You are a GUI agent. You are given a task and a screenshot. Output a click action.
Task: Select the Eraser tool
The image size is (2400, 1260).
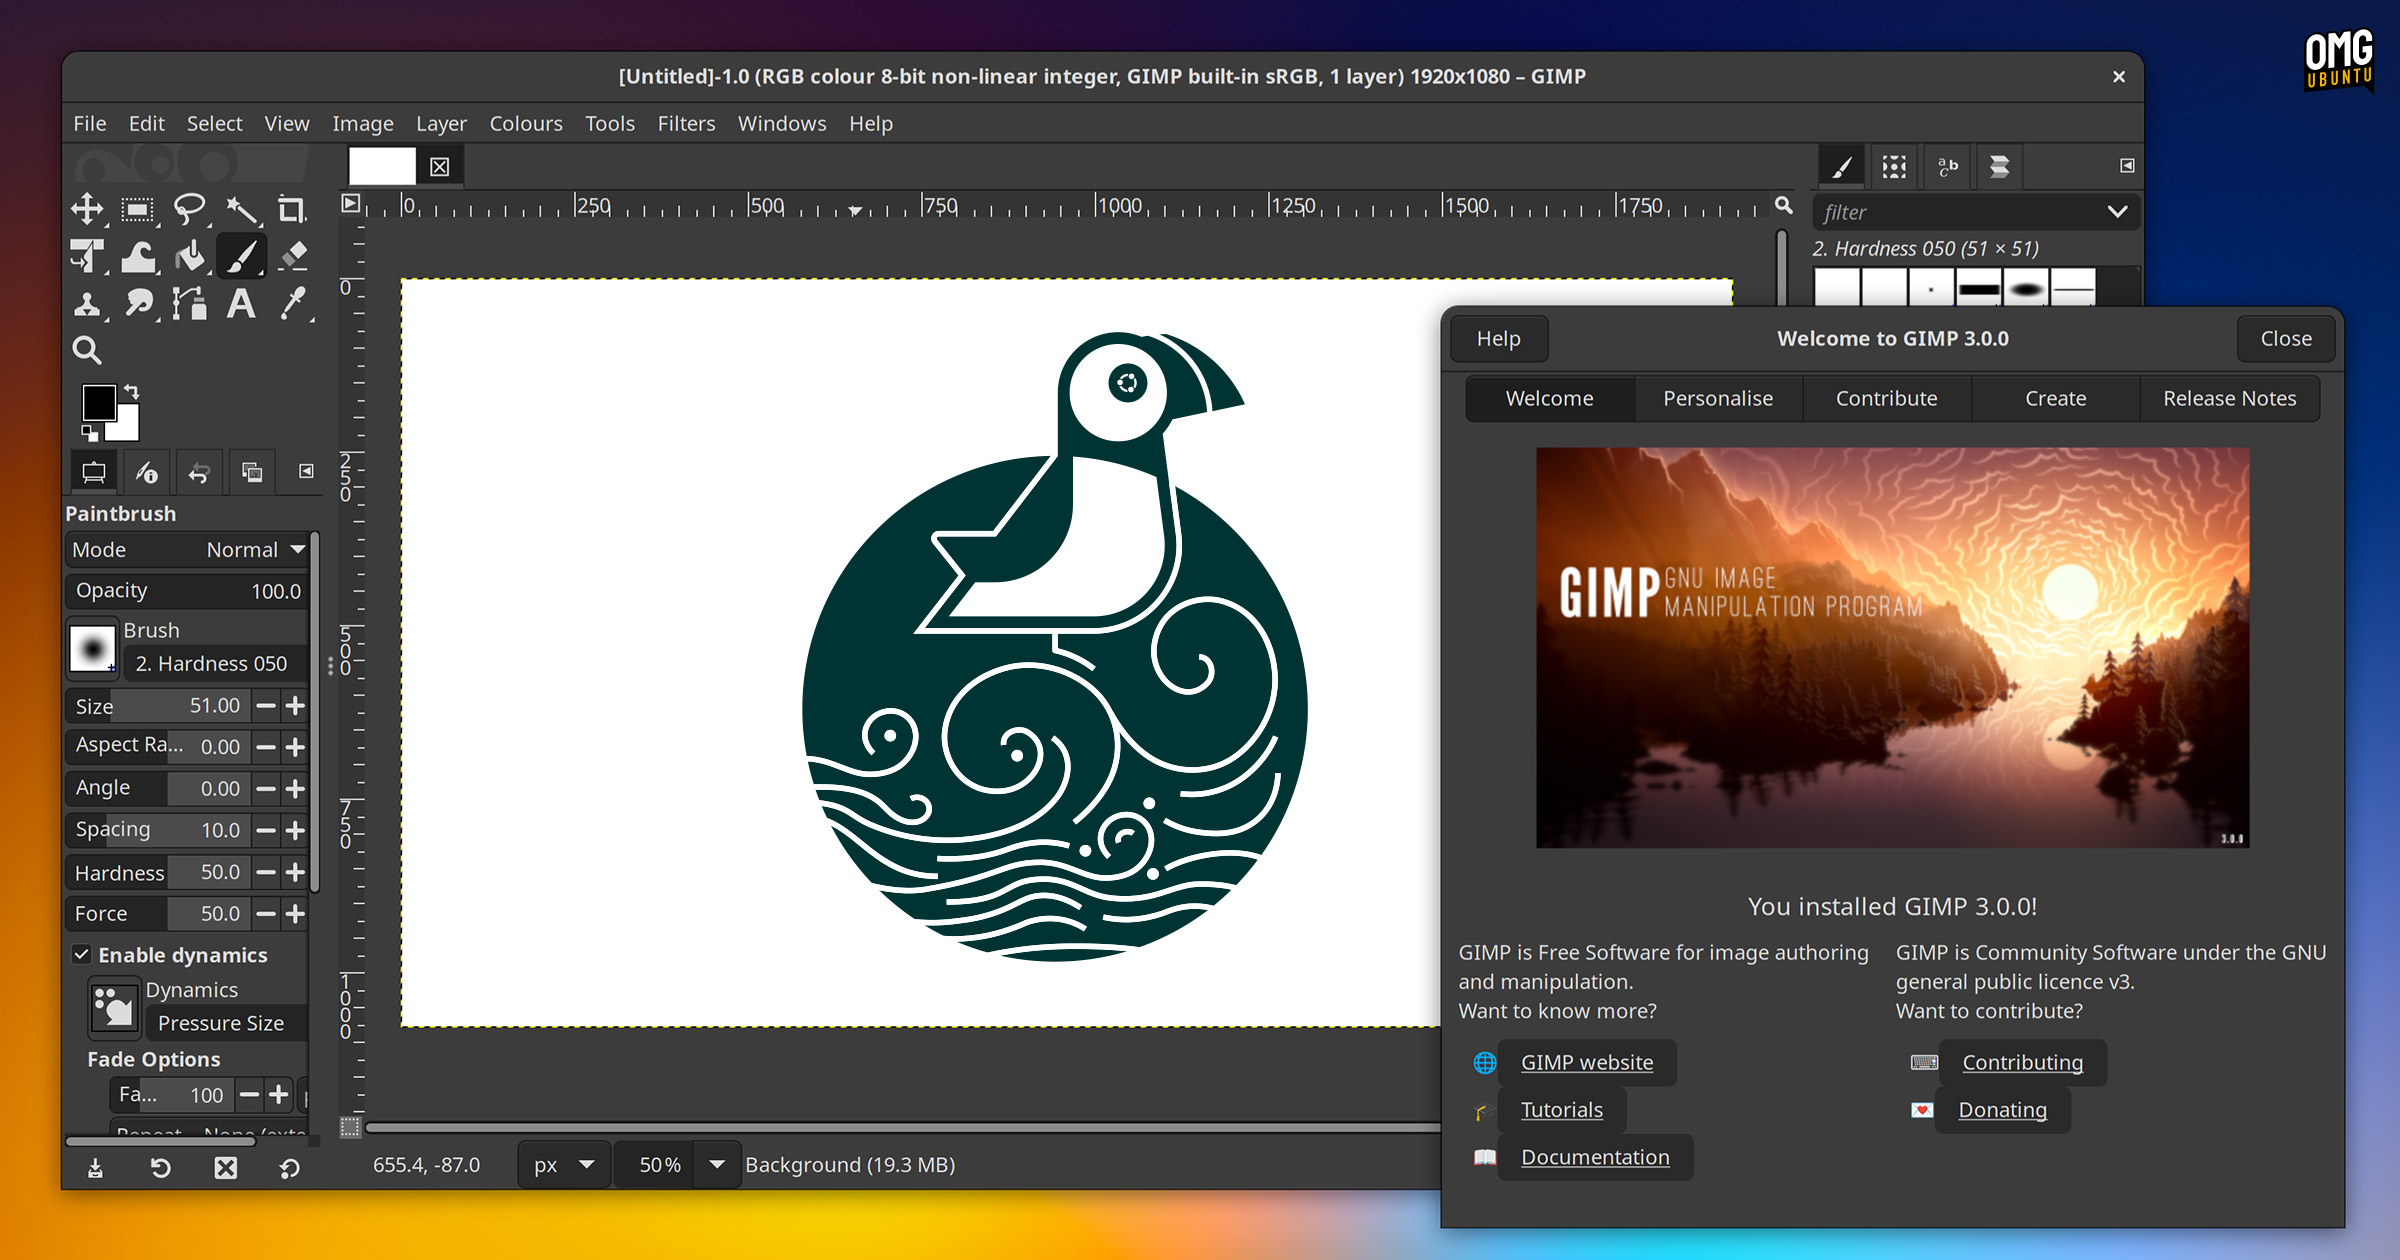point(293,256)
